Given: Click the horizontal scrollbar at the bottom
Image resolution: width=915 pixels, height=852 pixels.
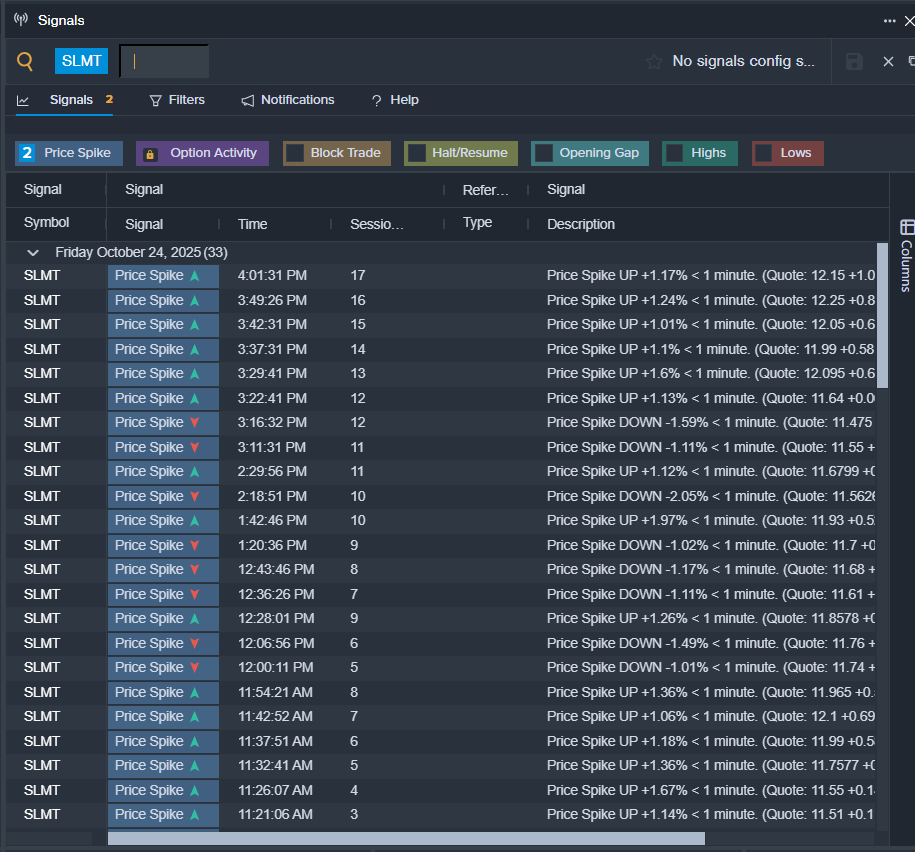Looking at the screenshot, I should tap(405, 839).
